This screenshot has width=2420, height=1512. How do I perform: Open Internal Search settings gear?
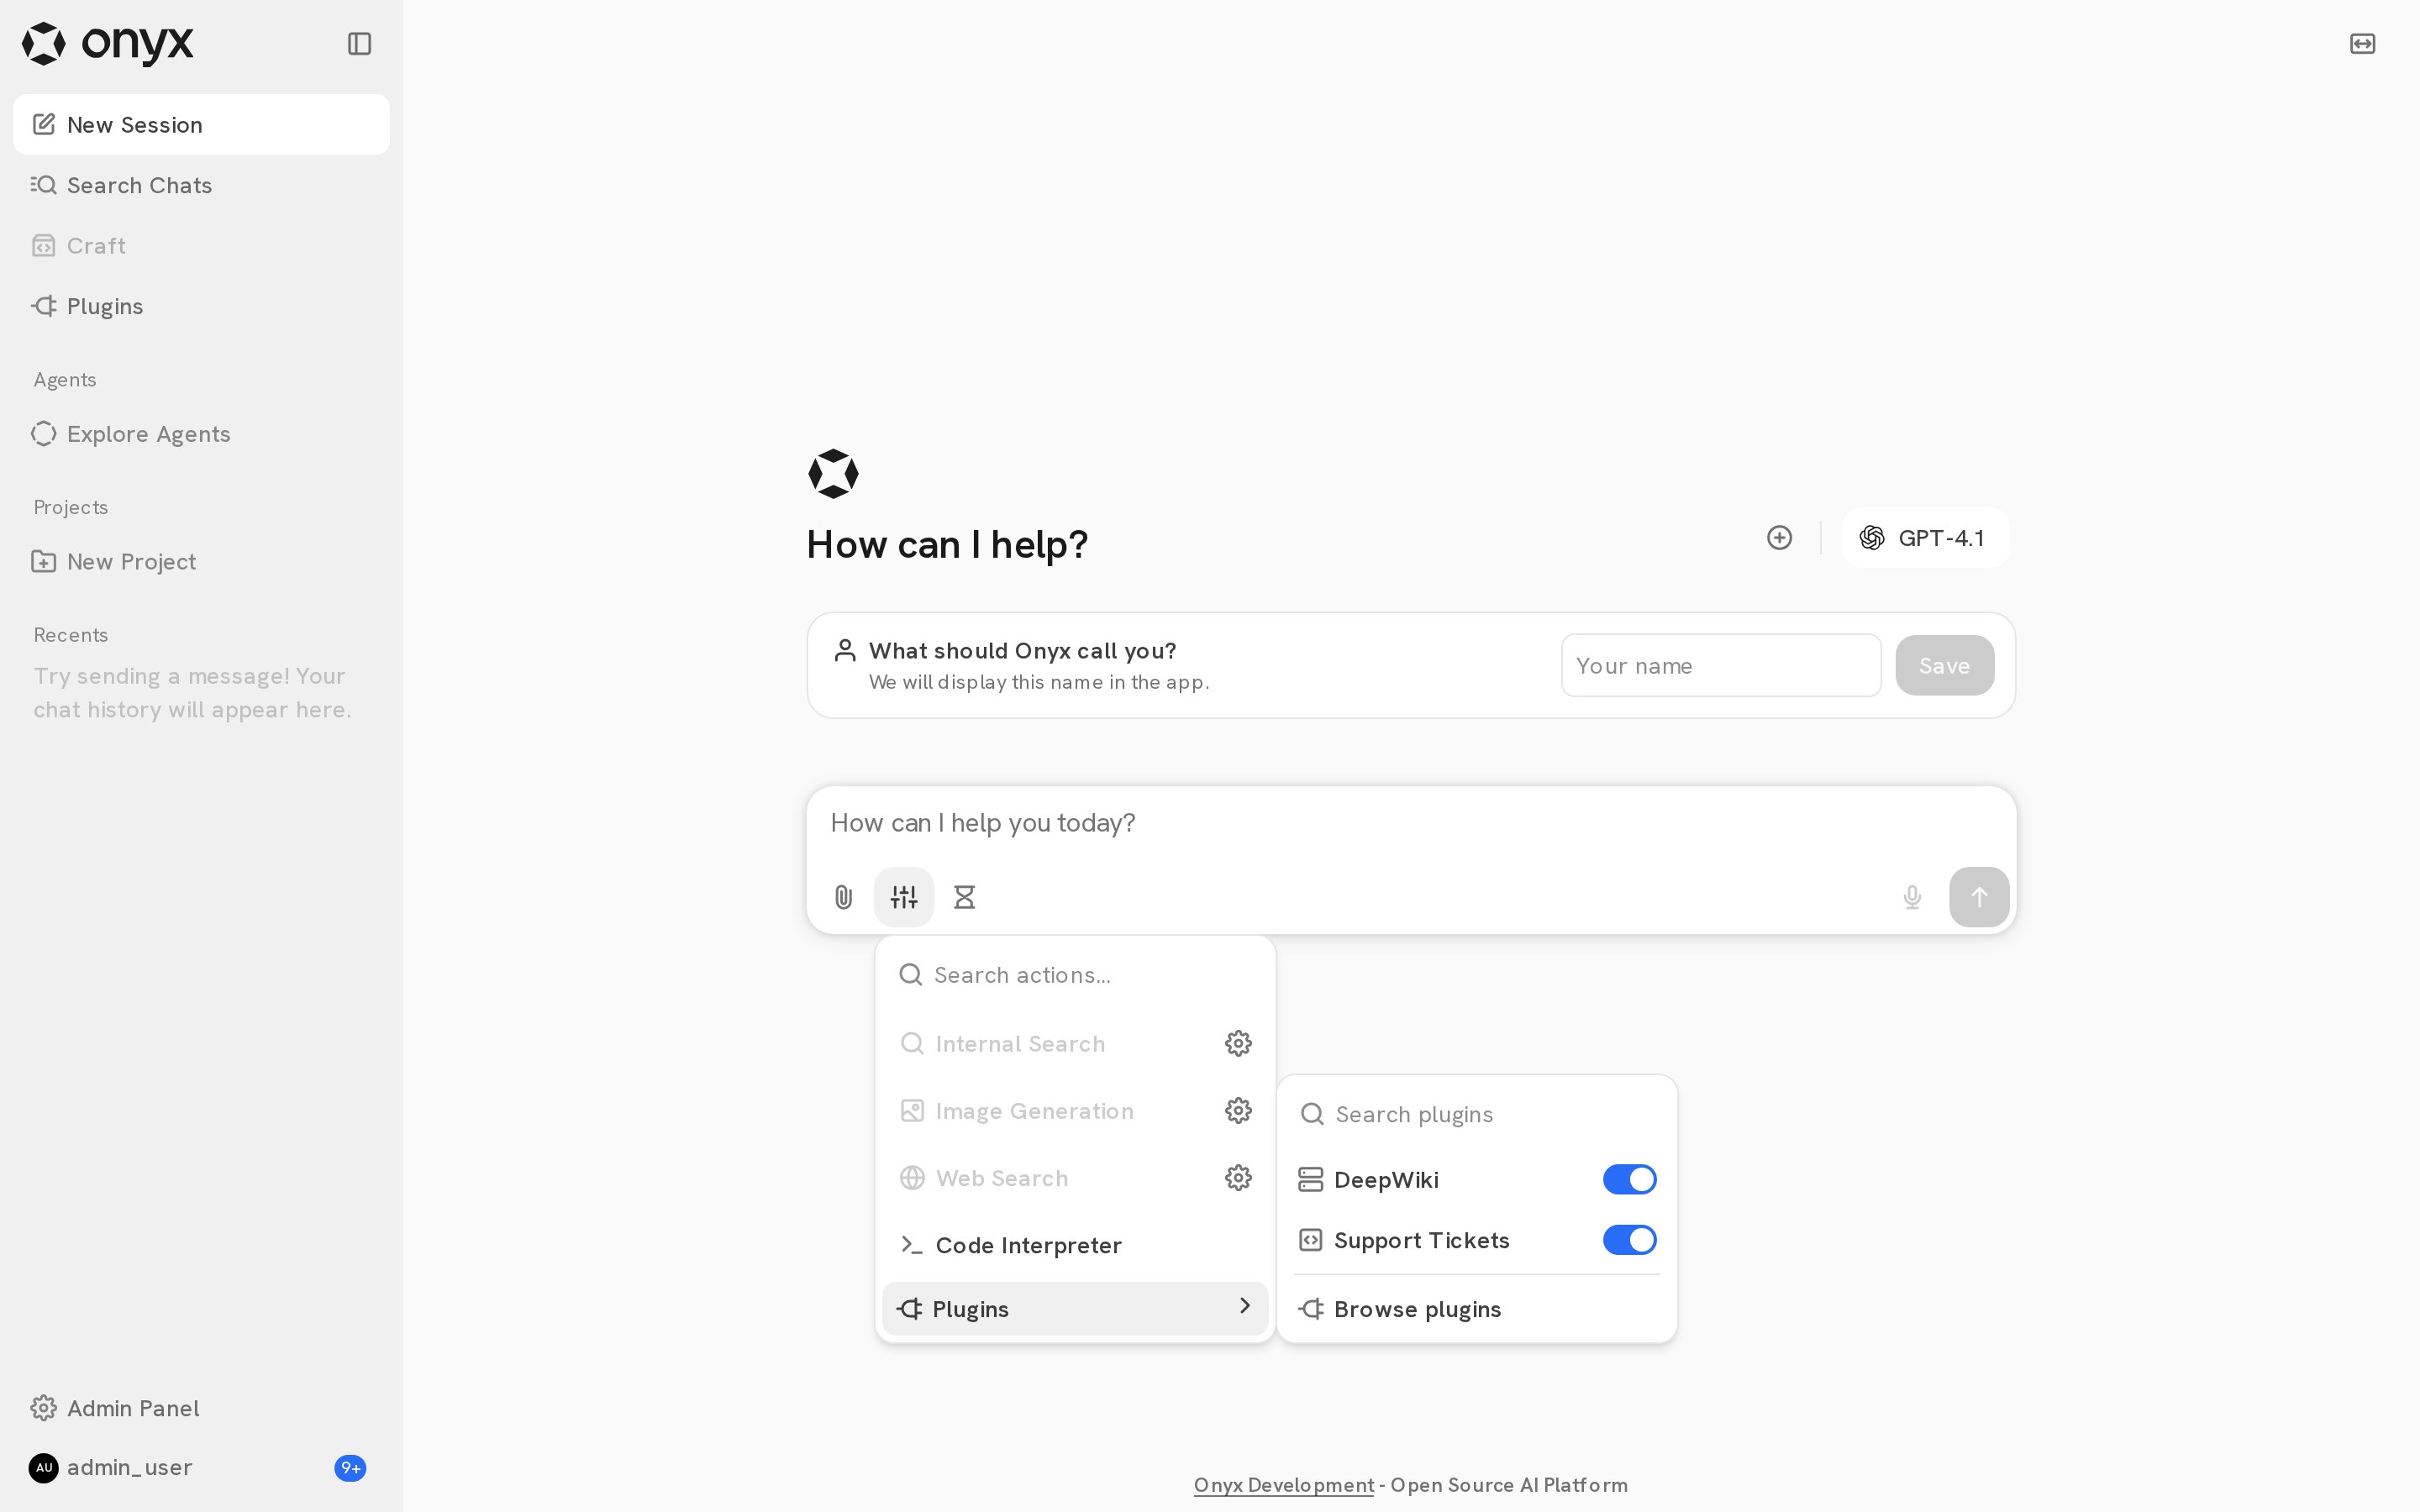tap(1238, 1043)
